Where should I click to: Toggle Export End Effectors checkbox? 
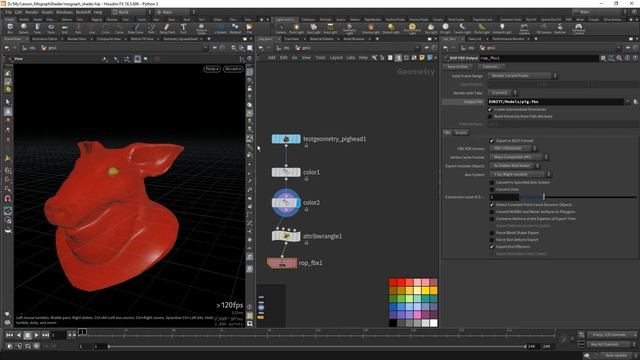tap(492, 247)
